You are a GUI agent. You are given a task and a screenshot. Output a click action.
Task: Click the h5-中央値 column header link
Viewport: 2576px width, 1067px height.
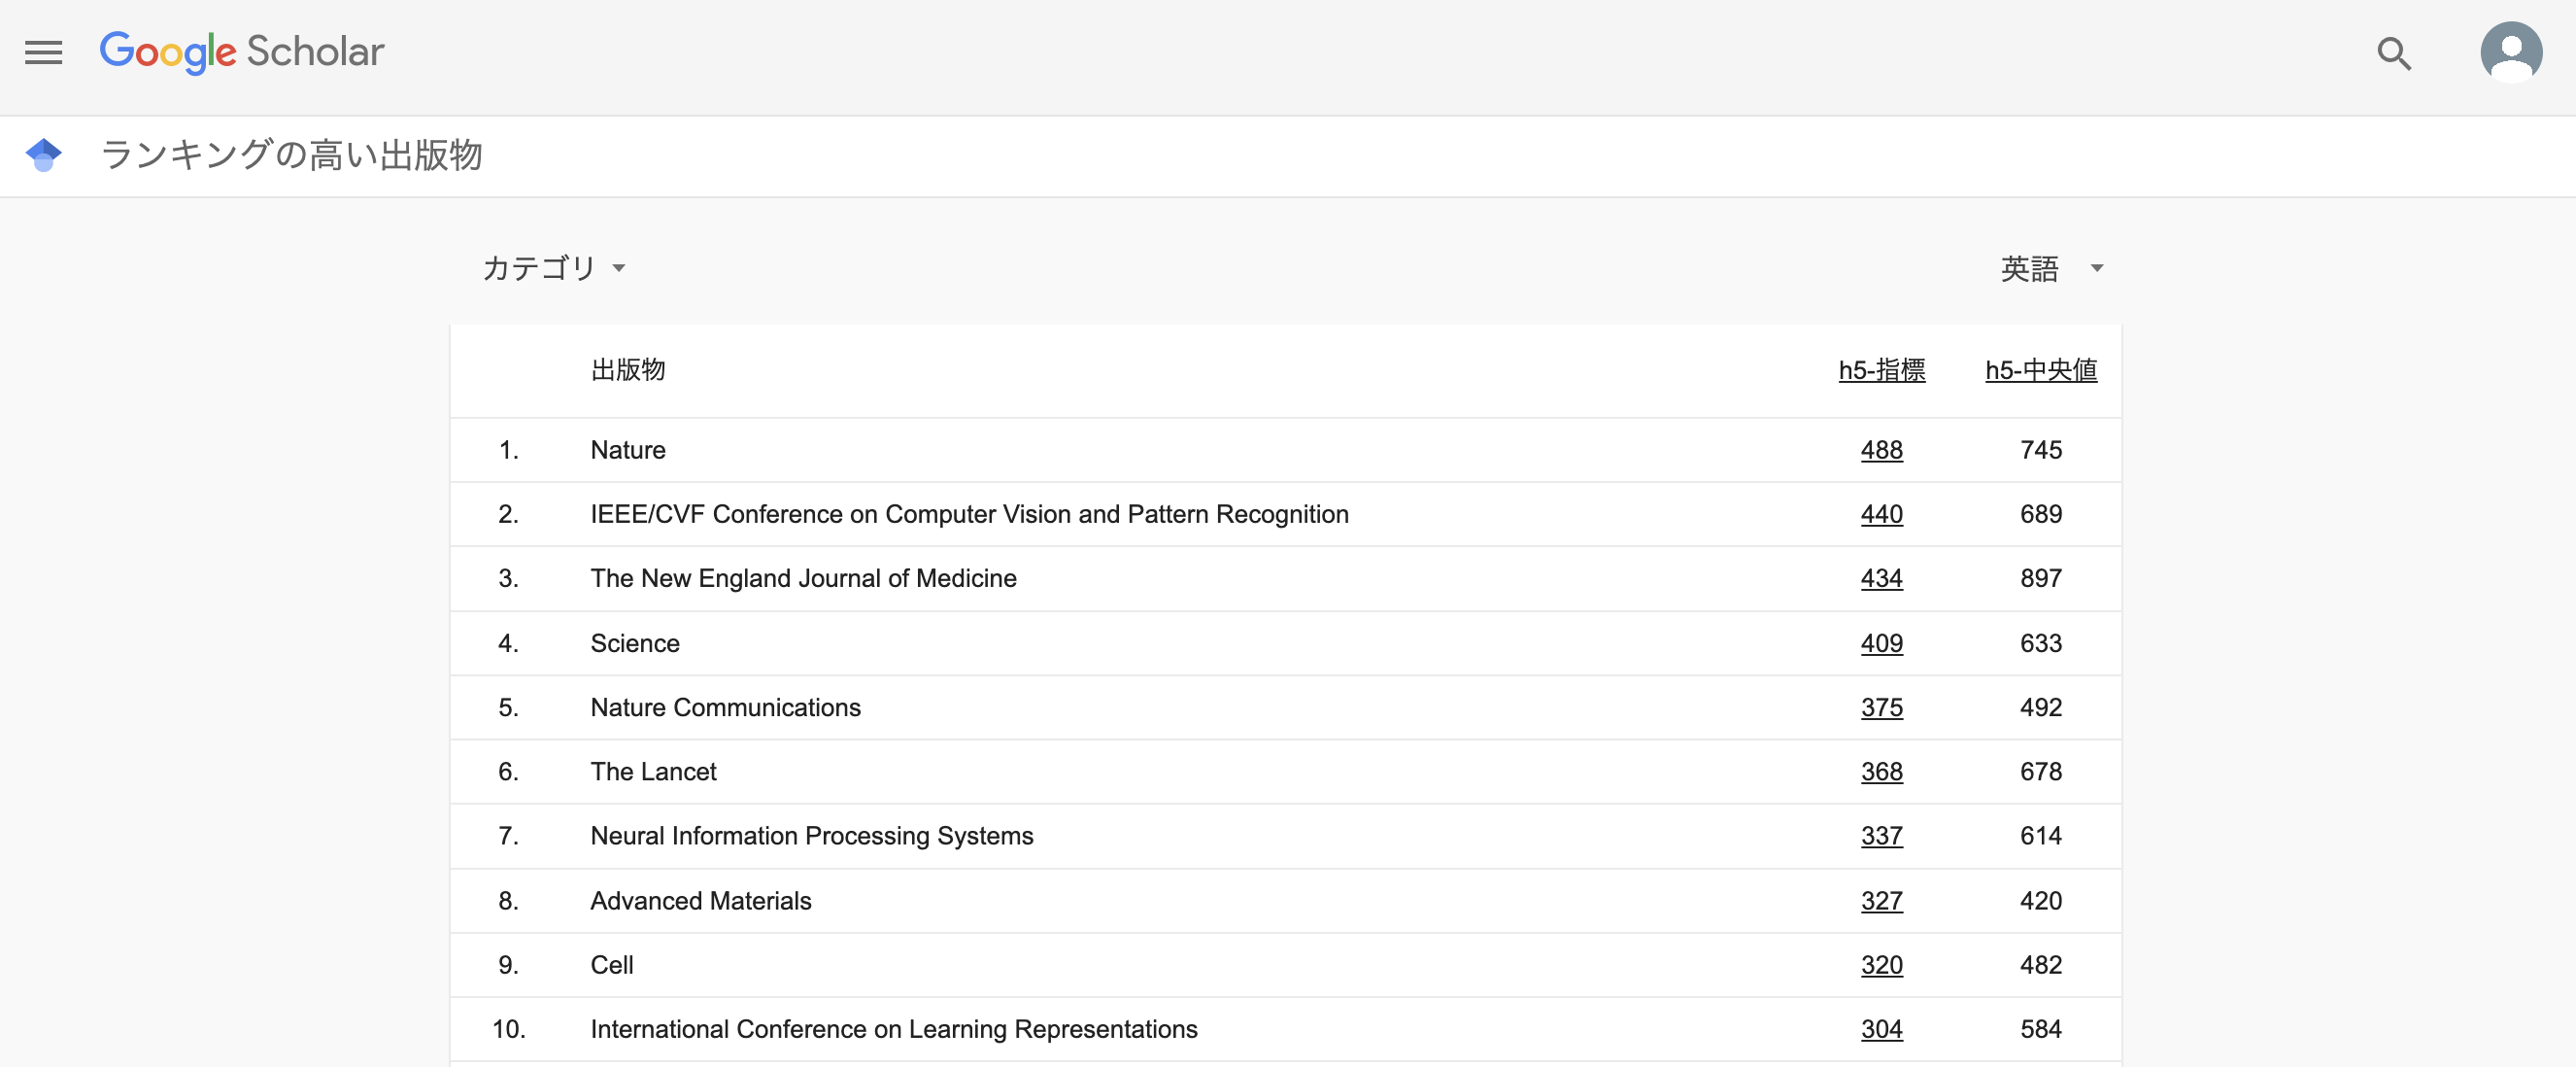pos(2040,370)
